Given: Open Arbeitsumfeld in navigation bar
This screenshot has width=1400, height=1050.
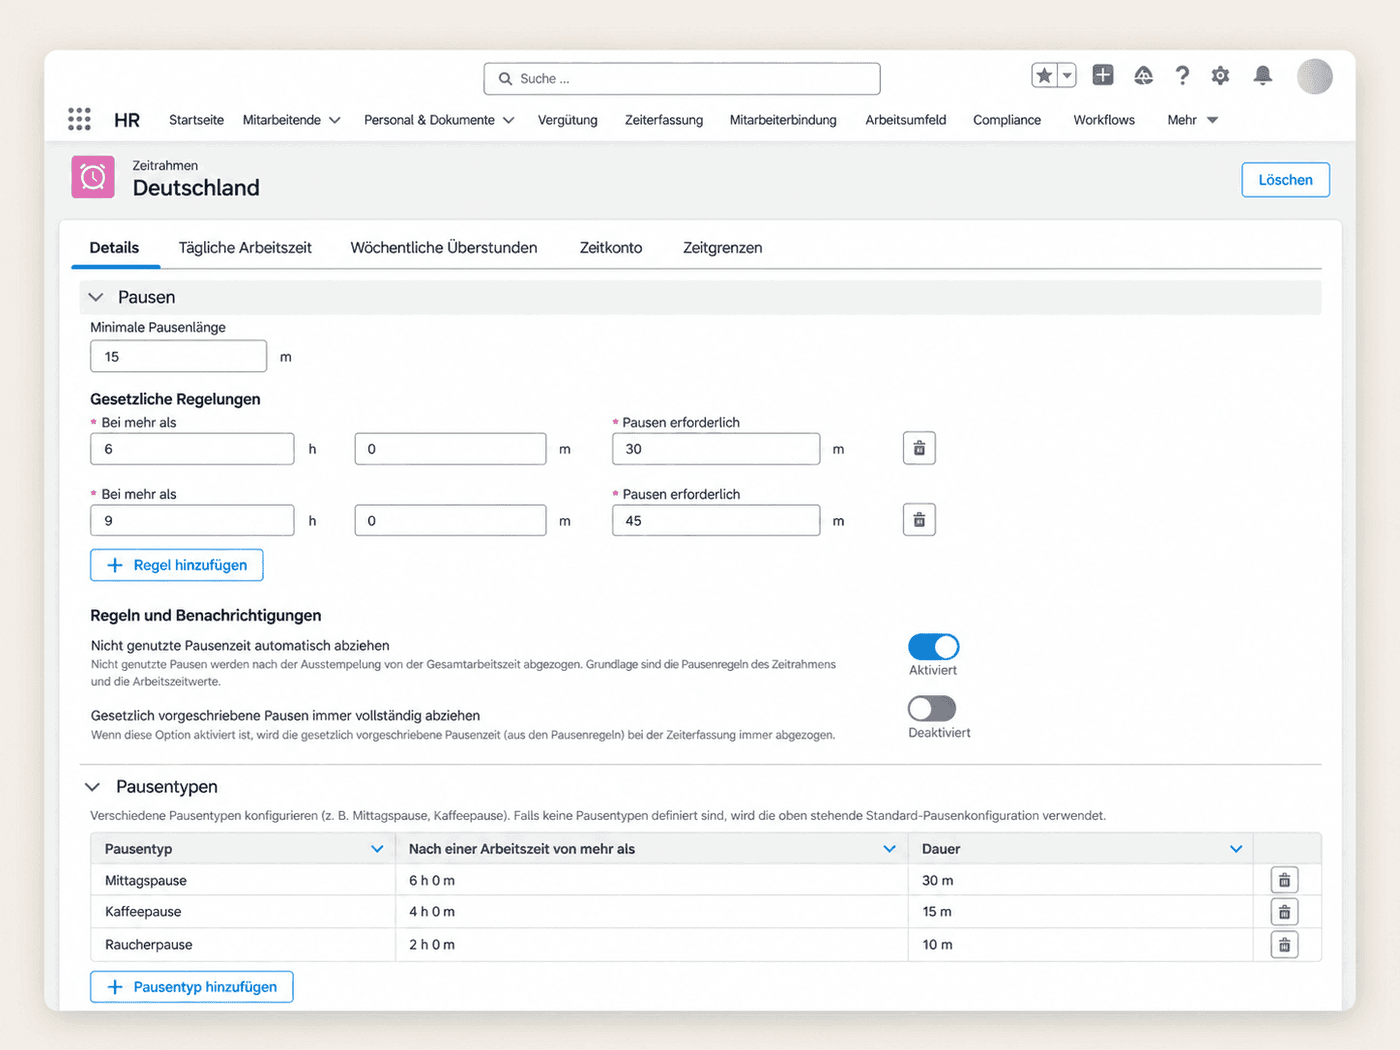Looking at the screenshot, I should pyautogui.click(x=906, y=120).
